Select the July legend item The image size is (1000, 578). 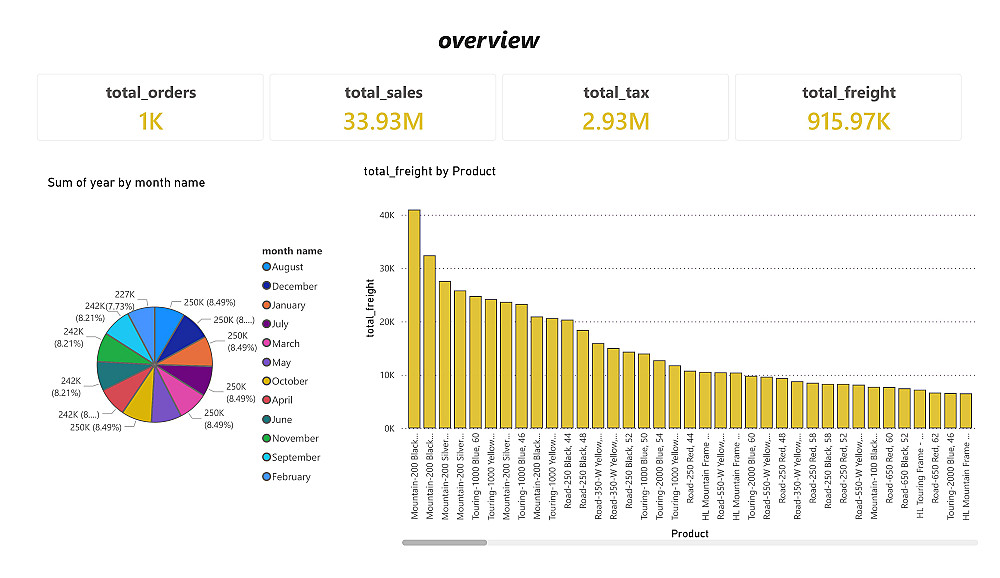pos(282,324)
